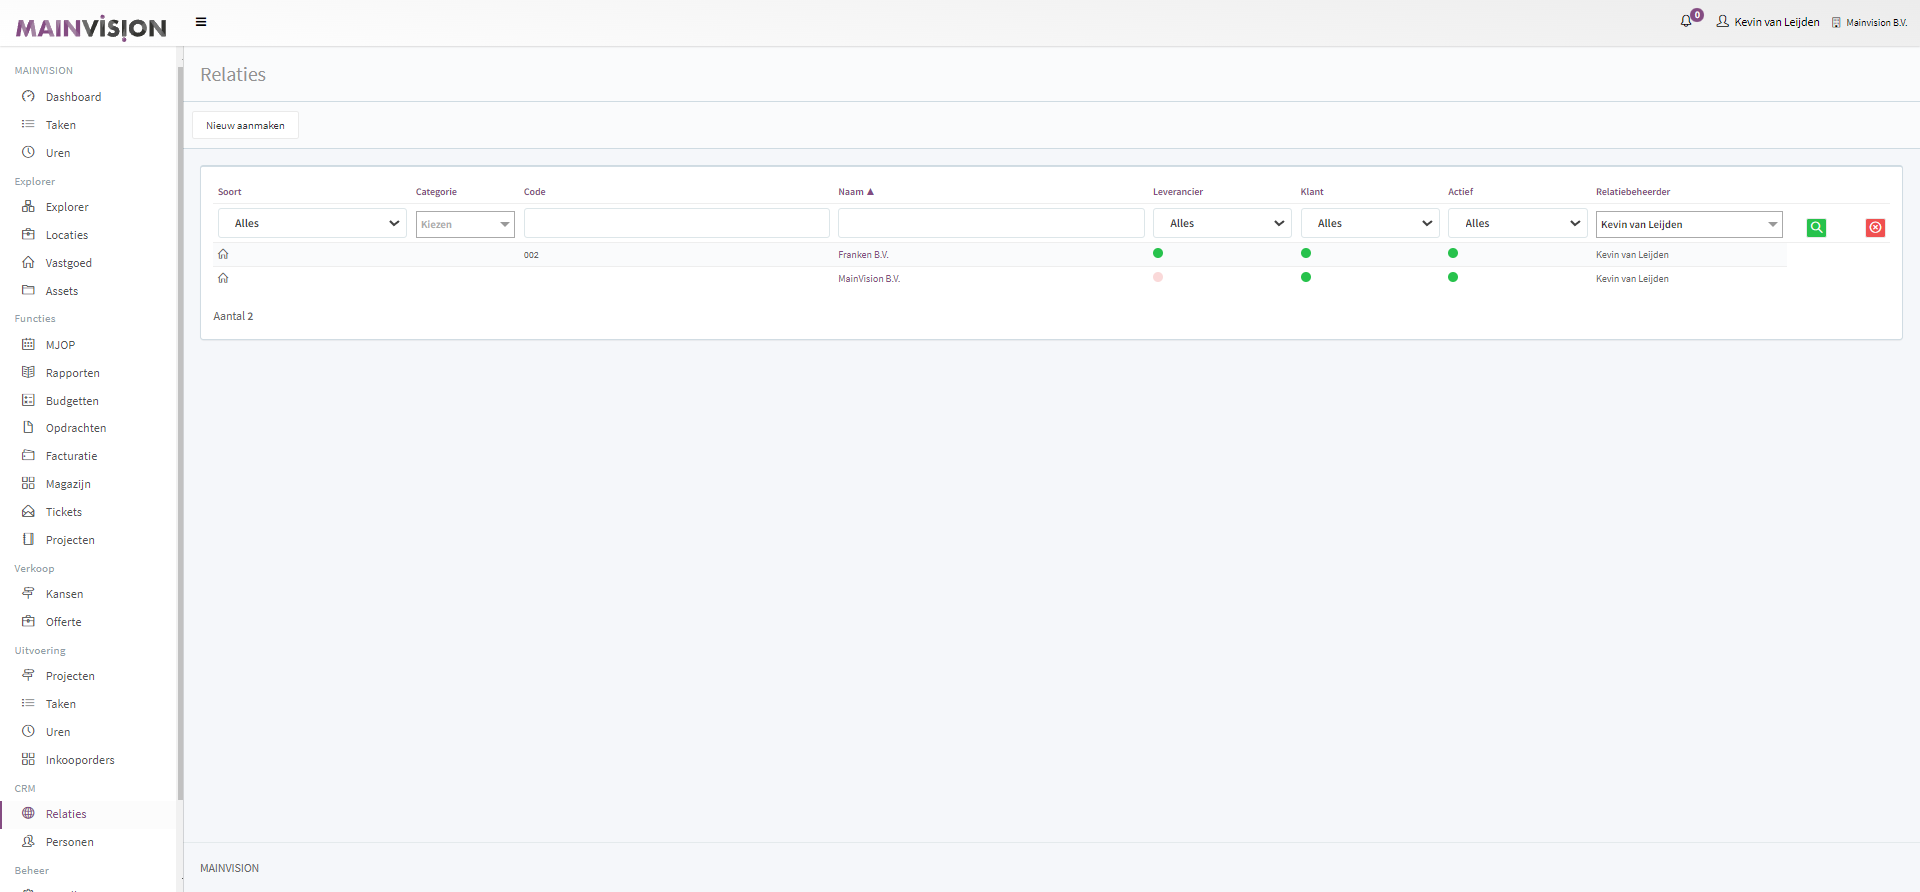Open the MainVision B.V. relation
Screen dimensions: 1920x892
[x=869, y=279]
